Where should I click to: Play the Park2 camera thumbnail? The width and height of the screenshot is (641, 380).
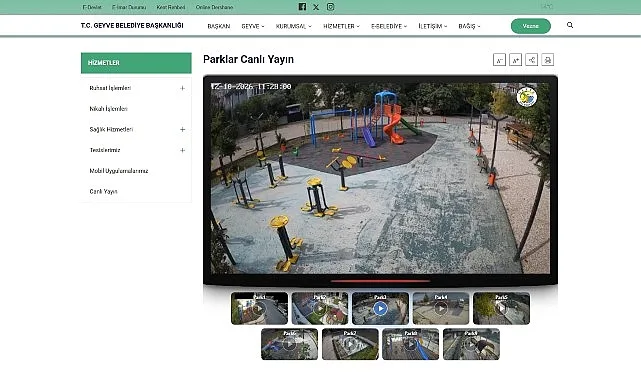(320, 308)
